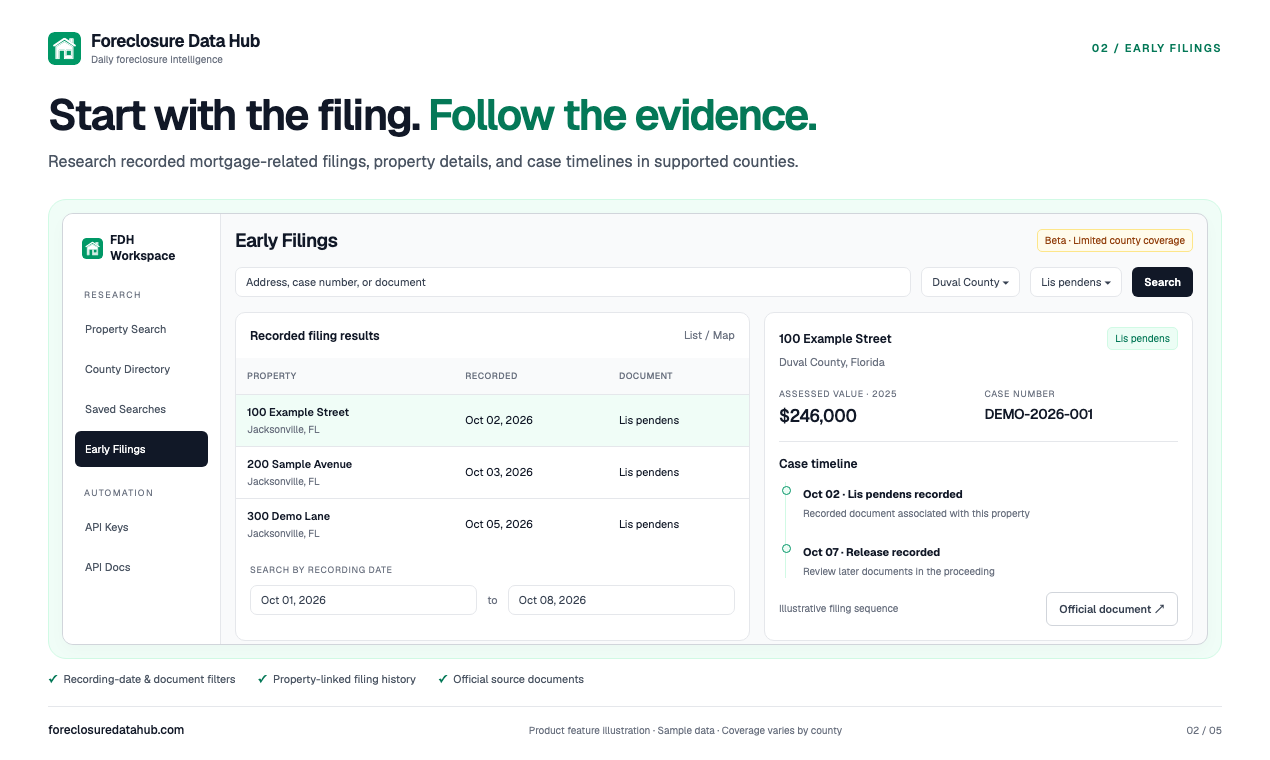Click the Oct 07 Release recorded marker
This screenshot has height=760, width=1270.
(x=786, y=549)
